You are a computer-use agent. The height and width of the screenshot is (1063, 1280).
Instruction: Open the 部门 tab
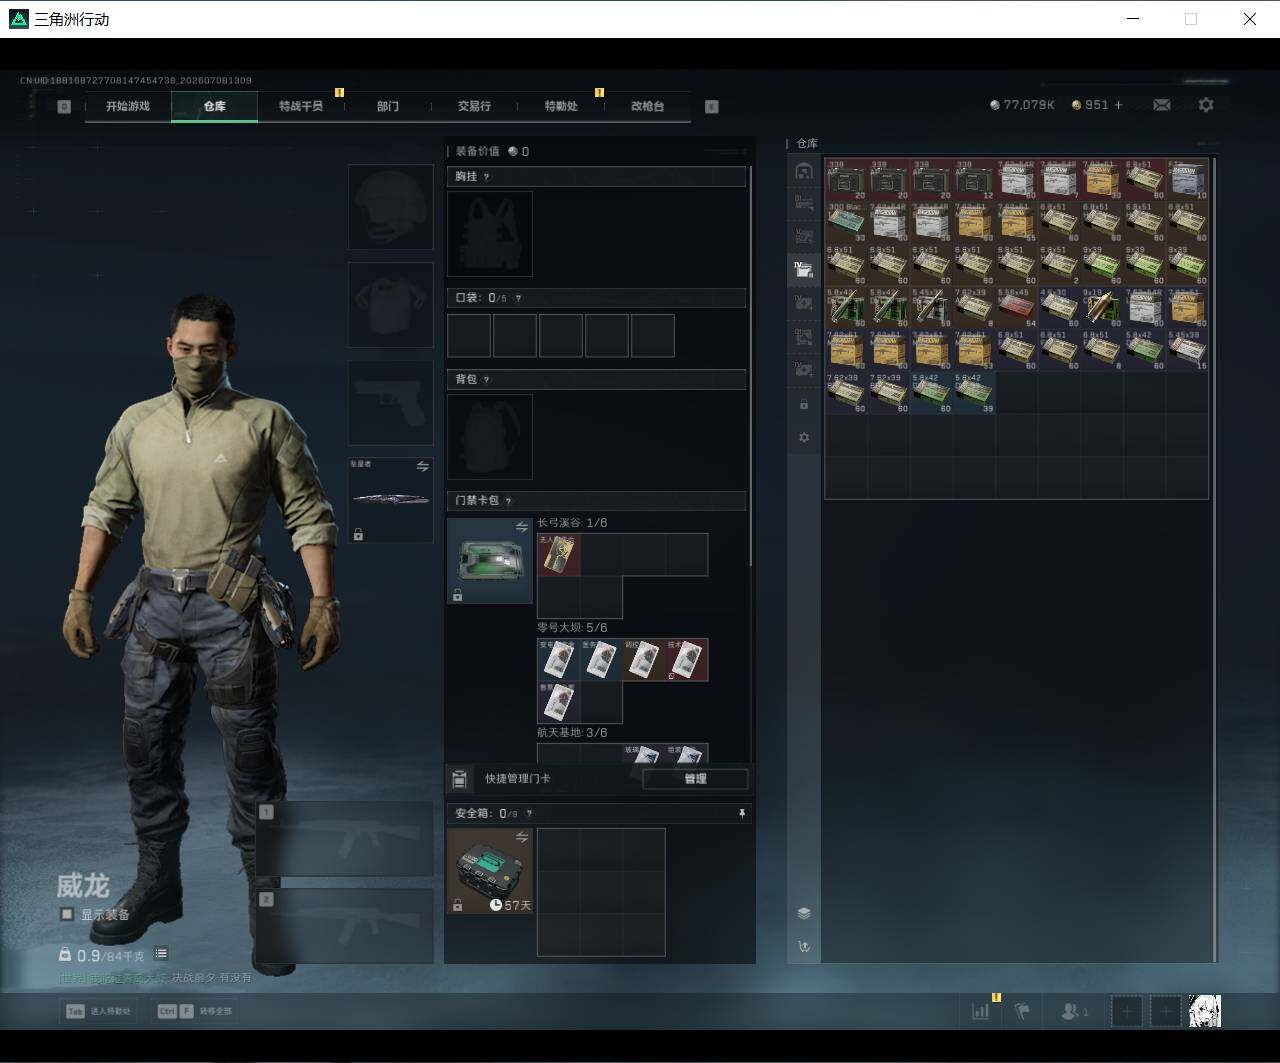tap(388, 106)
